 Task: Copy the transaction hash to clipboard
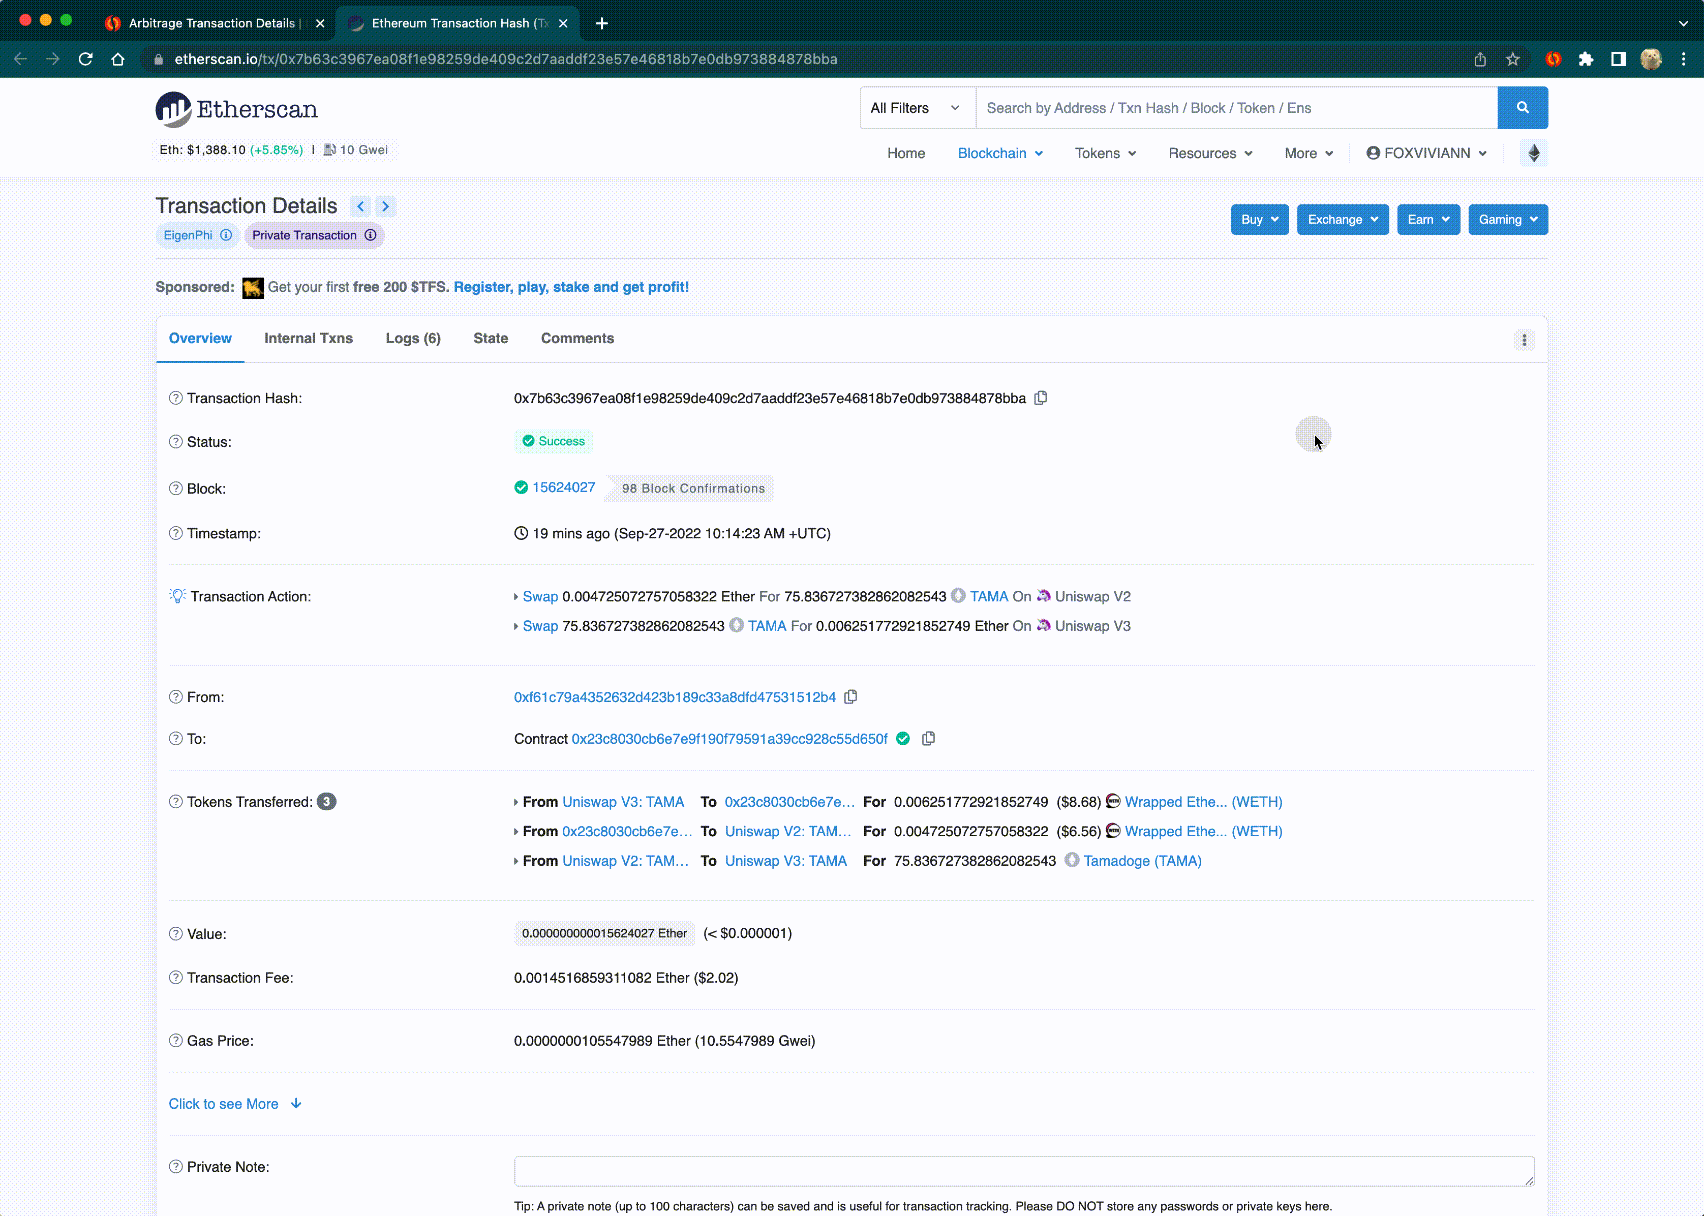[1041, 398]
